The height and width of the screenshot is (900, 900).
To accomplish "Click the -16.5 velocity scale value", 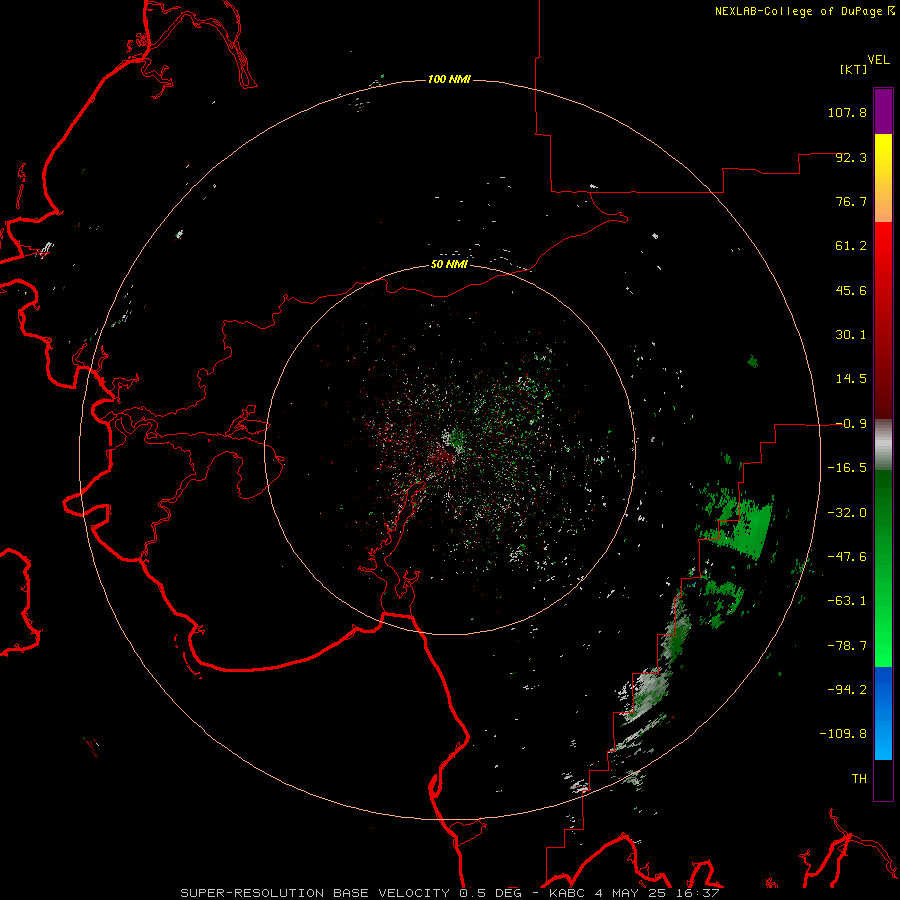I will pyautogui.click(x=847, y=468).
